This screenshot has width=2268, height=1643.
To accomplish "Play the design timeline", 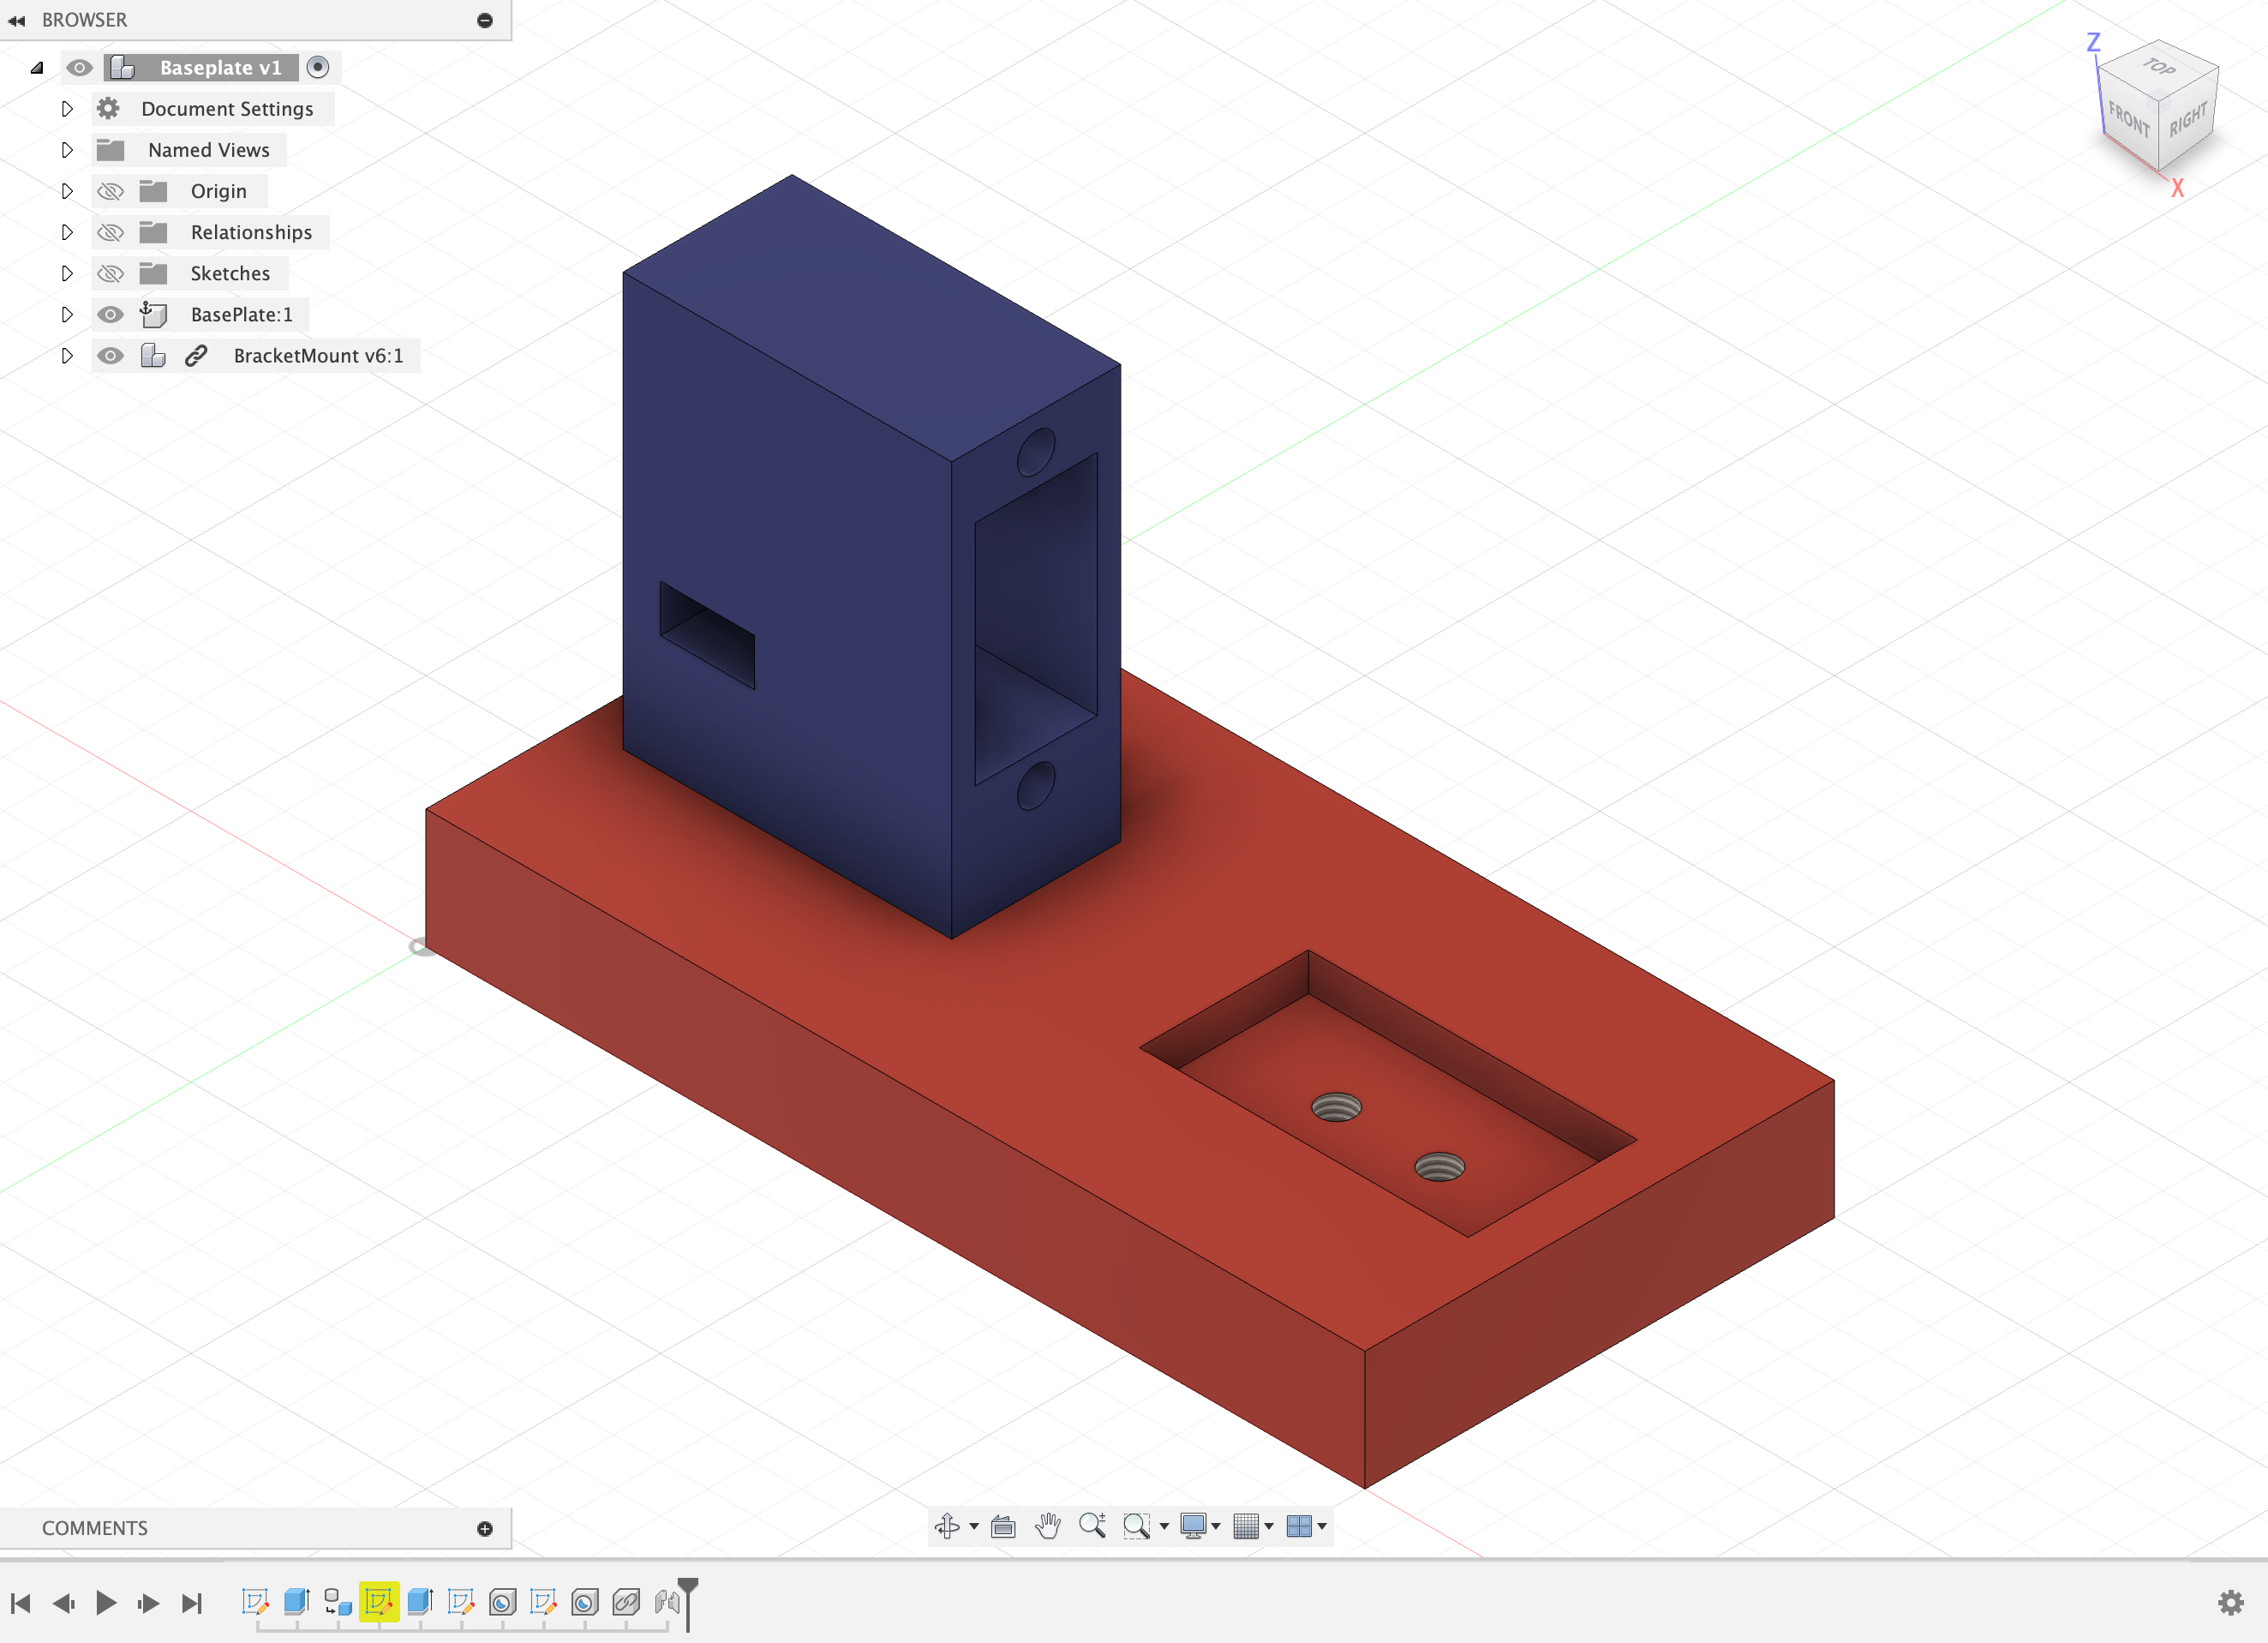I will click(x=106, y=1603).
